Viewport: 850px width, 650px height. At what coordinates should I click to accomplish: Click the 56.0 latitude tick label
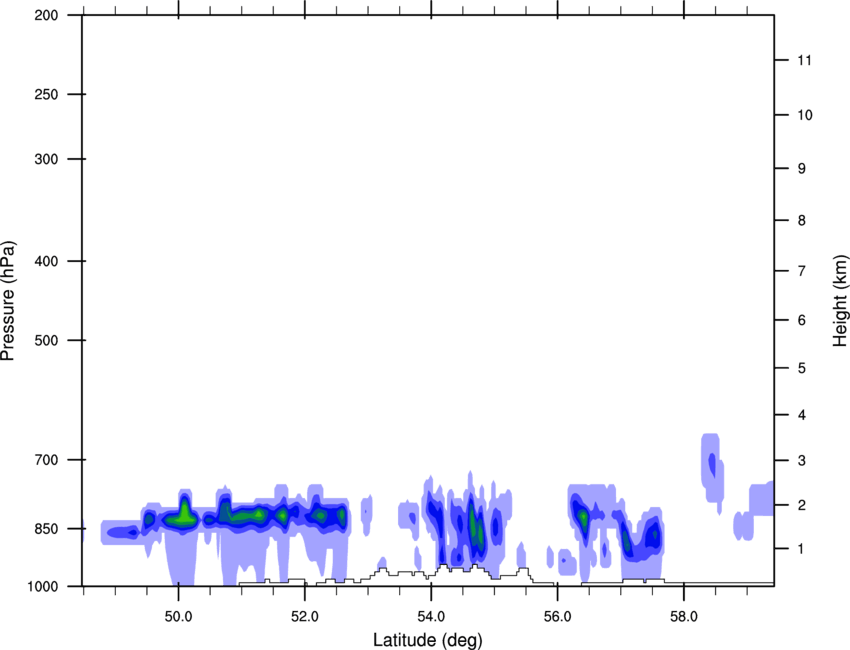coord(558,617)
